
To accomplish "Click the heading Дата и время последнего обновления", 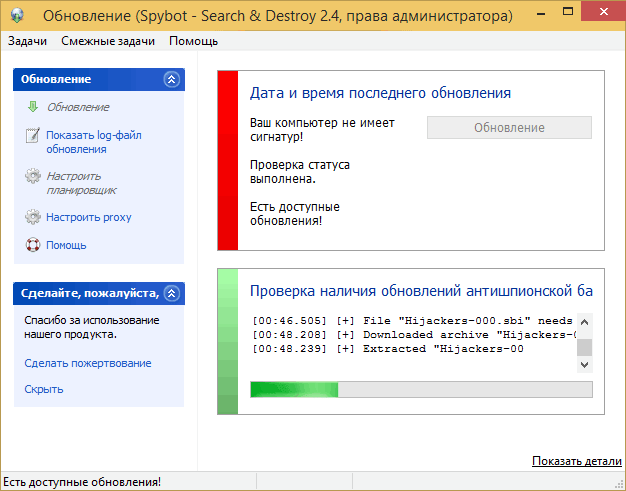I will [380, 93].
